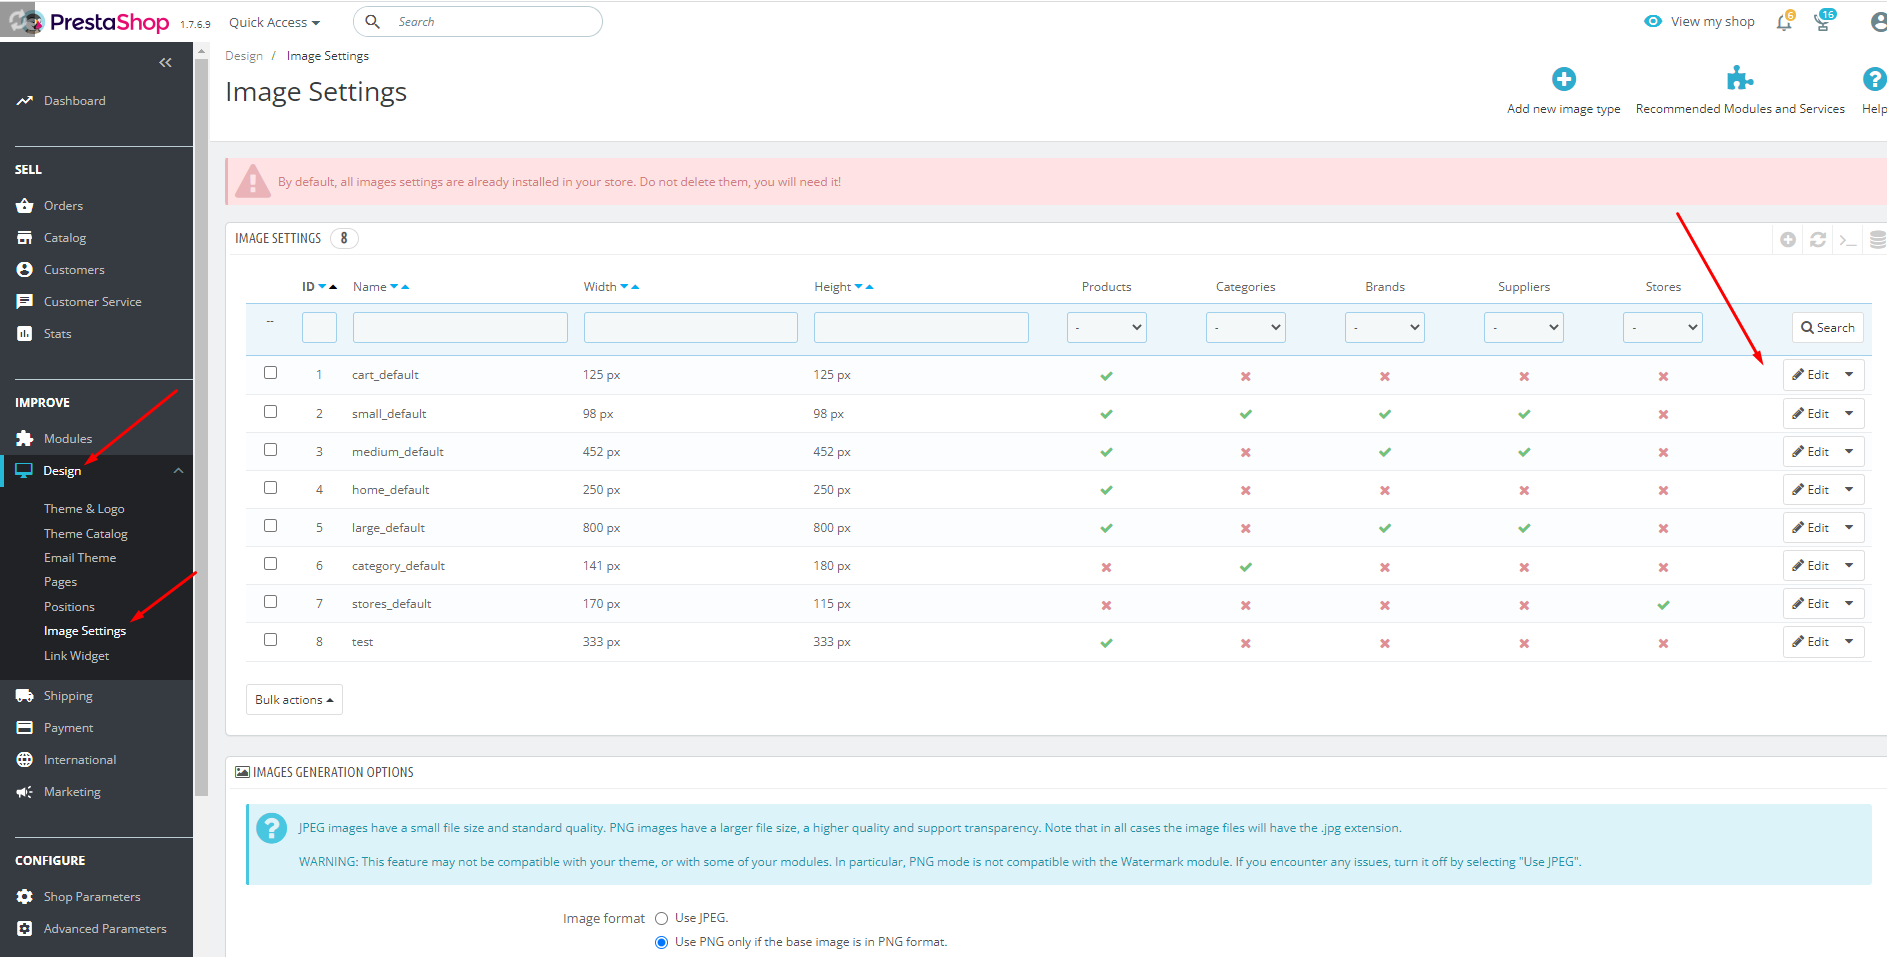The image size is (1887, 957).
Task: Sort Width column ascending arrow
Action: (x=635, y=287)
